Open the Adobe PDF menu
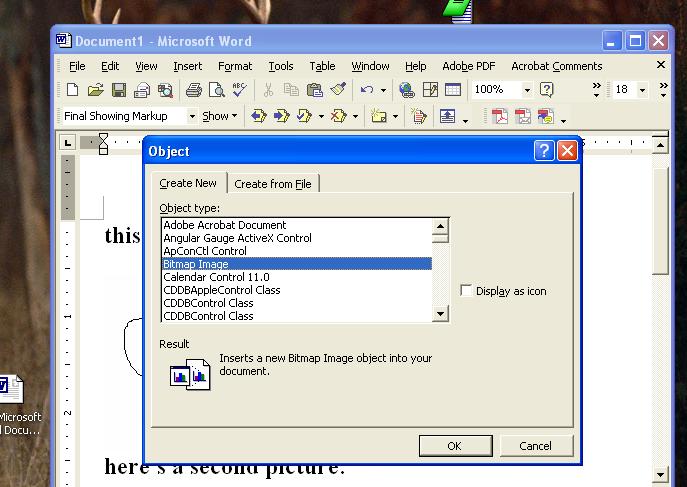The height and width of the screenshot is (487, 687). click(468, 66)
